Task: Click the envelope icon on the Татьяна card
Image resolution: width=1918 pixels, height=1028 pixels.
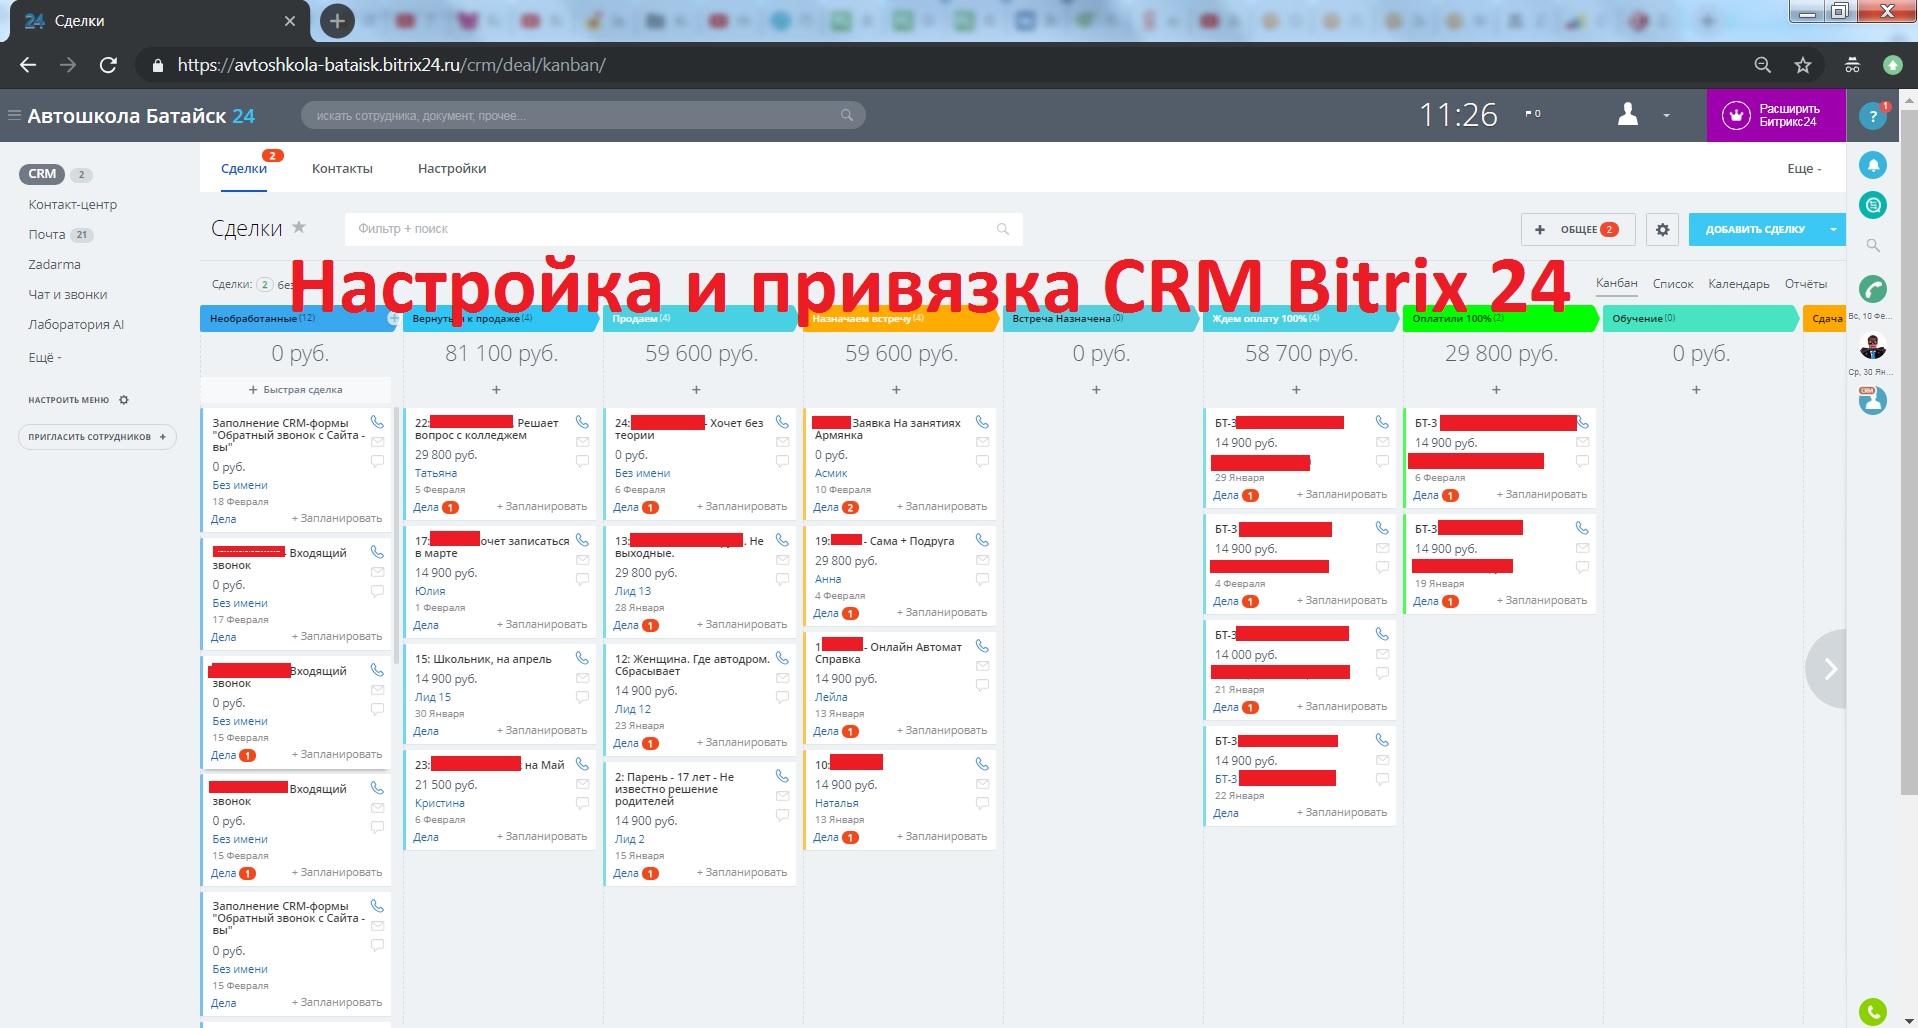Action: pyautogui.click(x=582, y=442)
